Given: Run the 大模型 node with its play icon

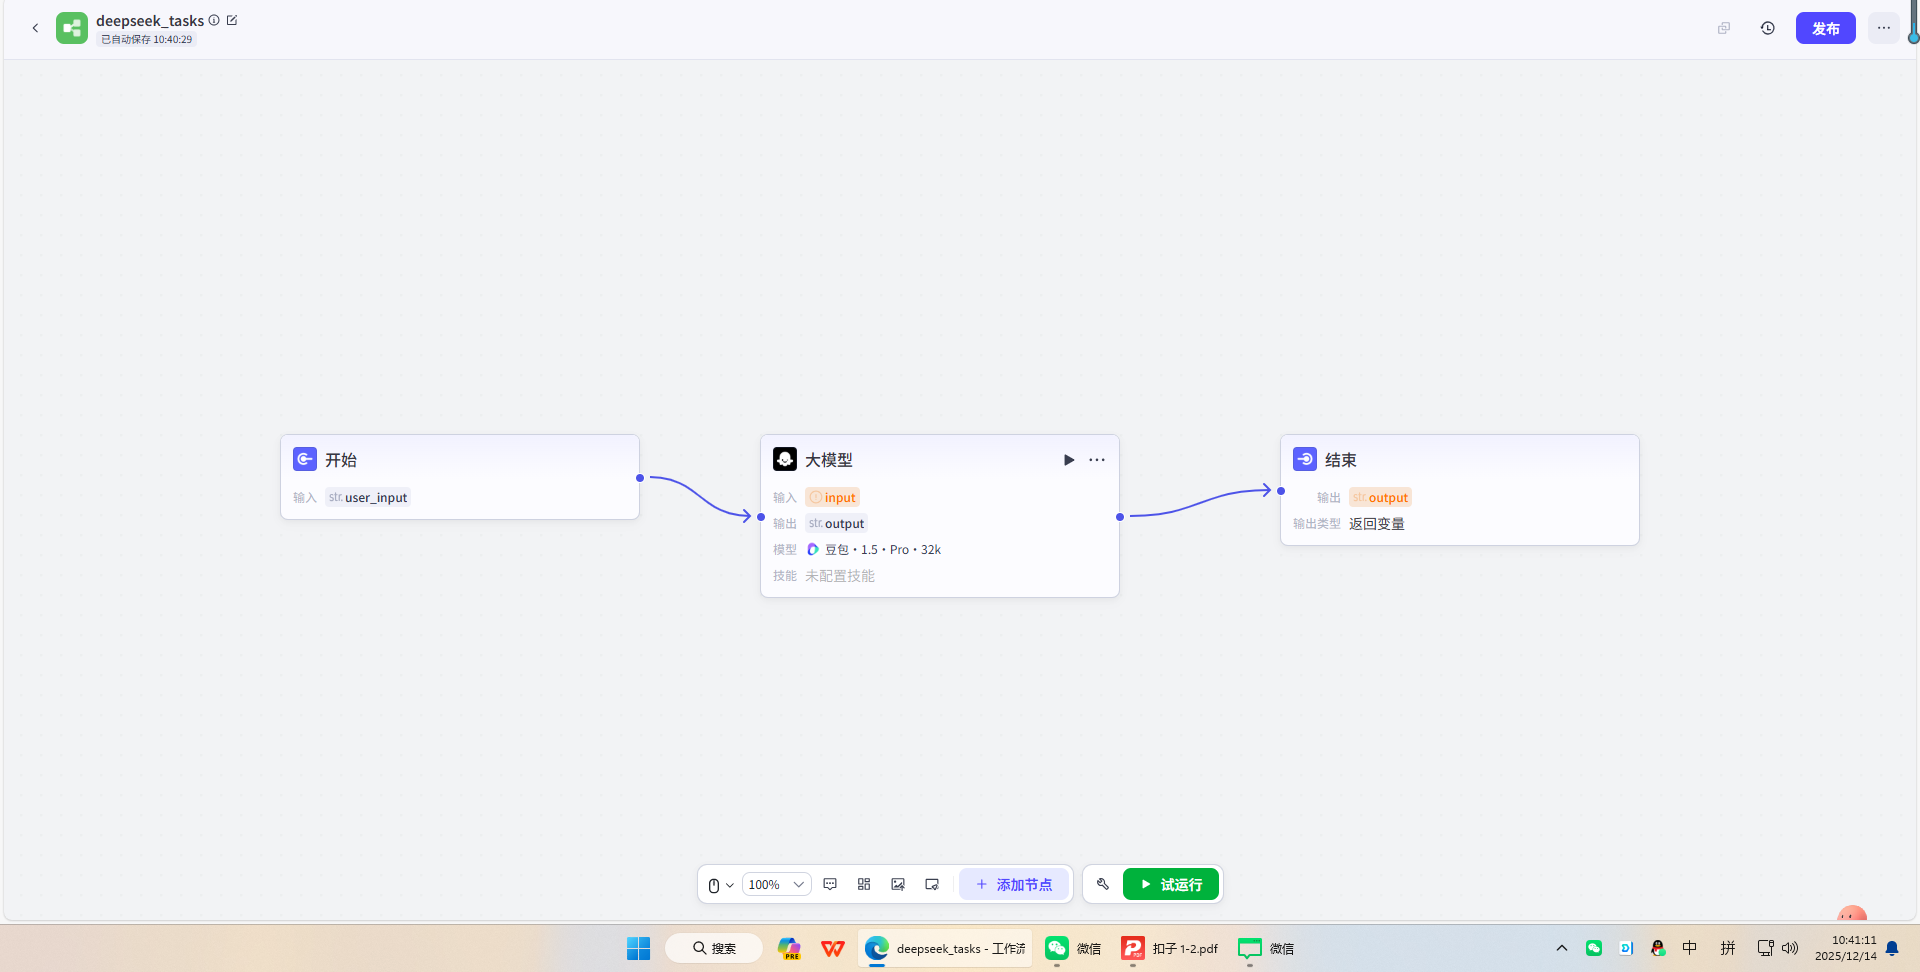Looking at the screenshot, I should pos(1069,460).
